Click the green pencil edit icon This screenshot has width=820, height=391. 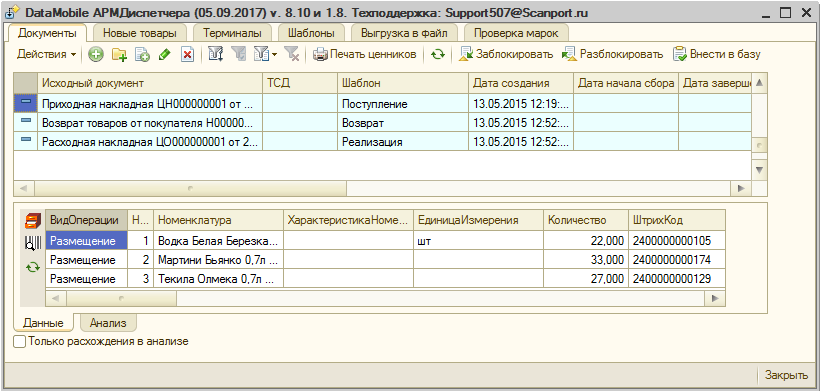coord(165,54)
